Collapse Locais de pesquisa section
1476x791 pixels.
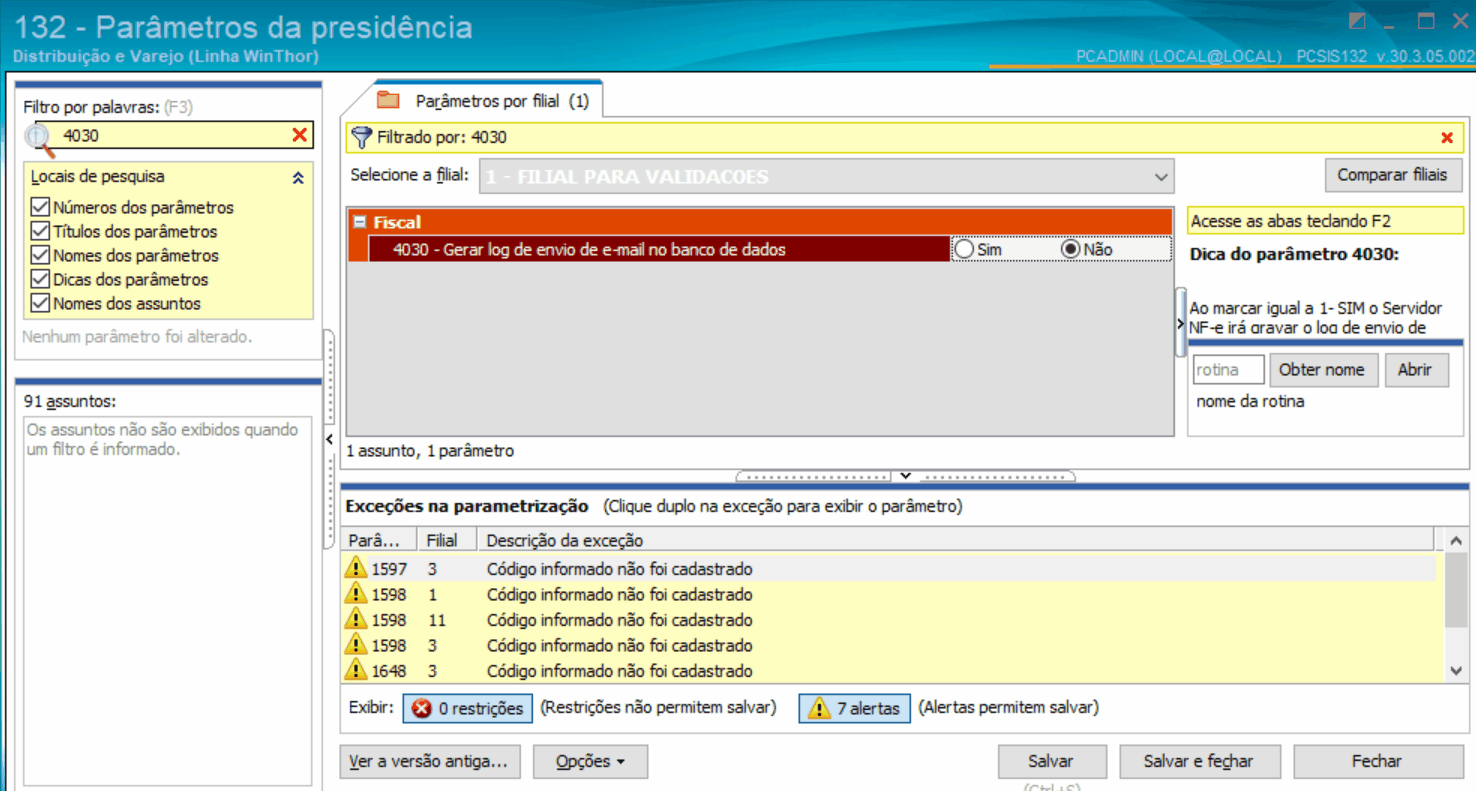click(x=297, y=177)
